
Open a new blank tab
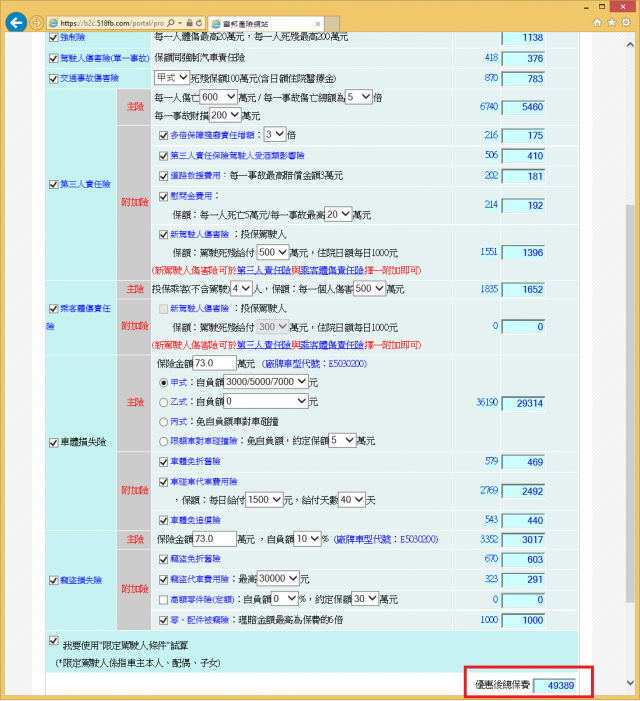pos(332,24)
